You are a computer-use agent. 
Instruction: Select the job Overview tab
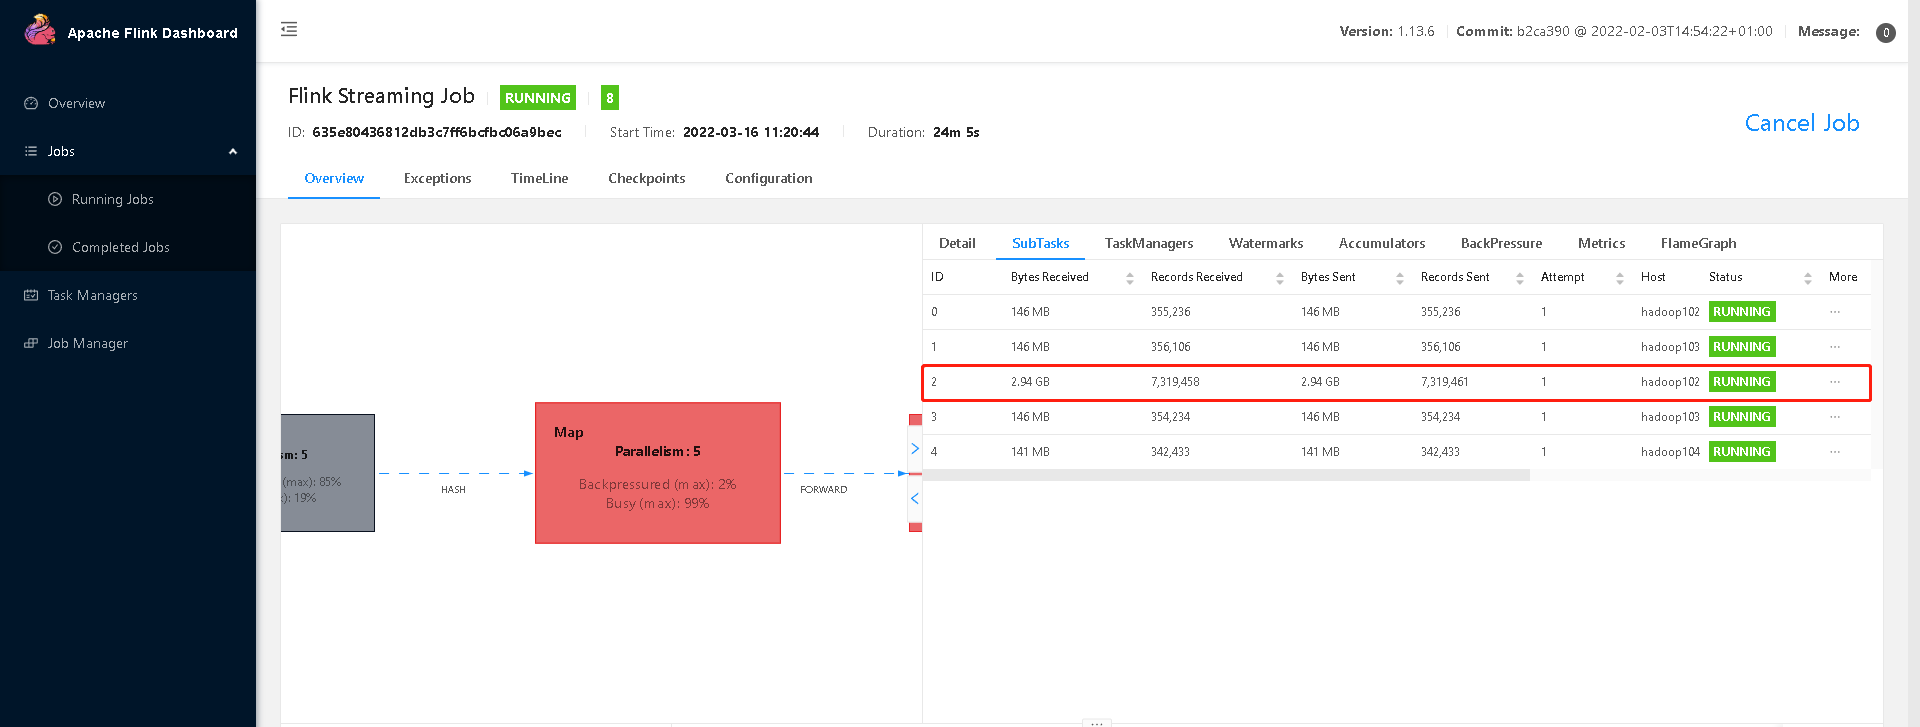coord(334,178)
